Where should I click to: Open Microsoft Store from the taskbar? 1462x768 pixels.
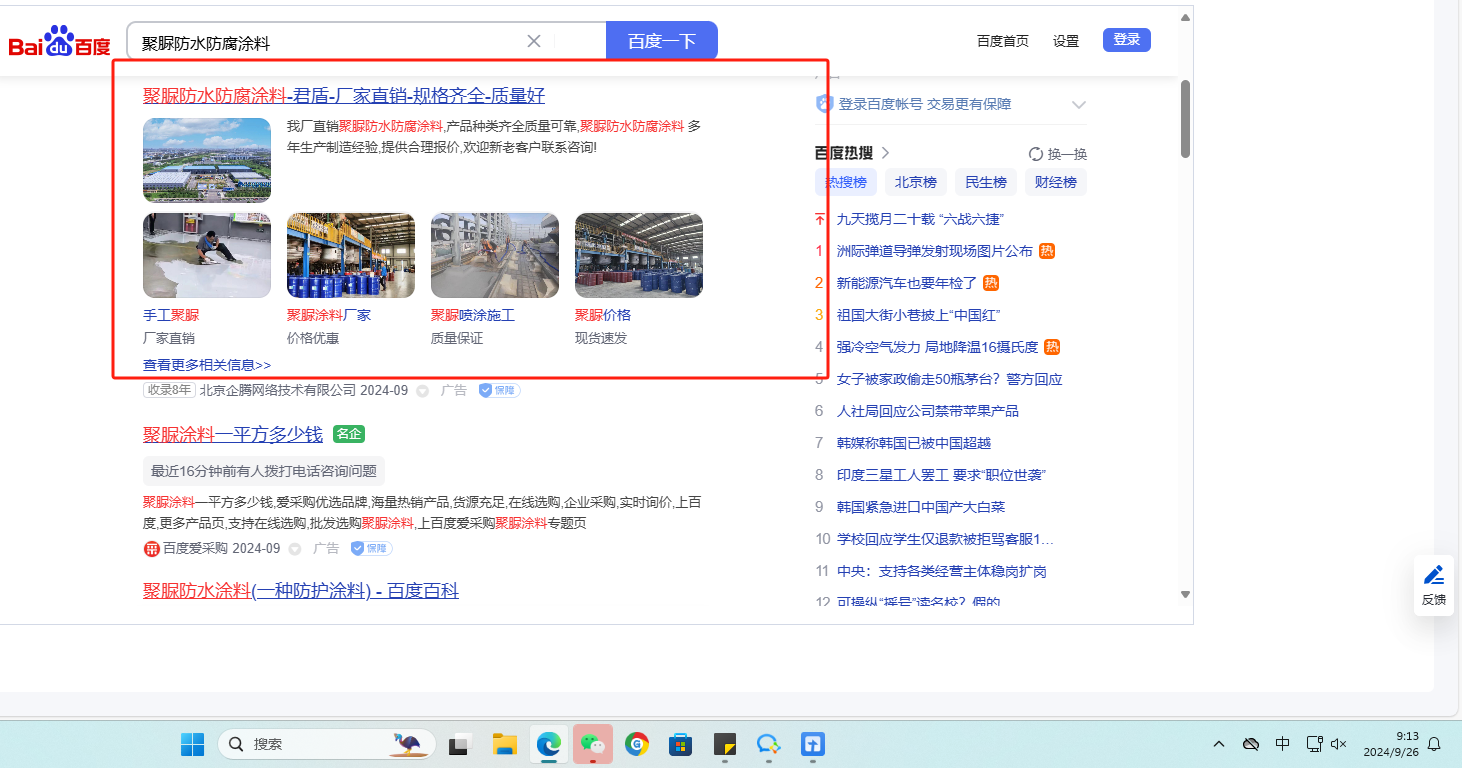pyautogui.click(x=681, y=744)
